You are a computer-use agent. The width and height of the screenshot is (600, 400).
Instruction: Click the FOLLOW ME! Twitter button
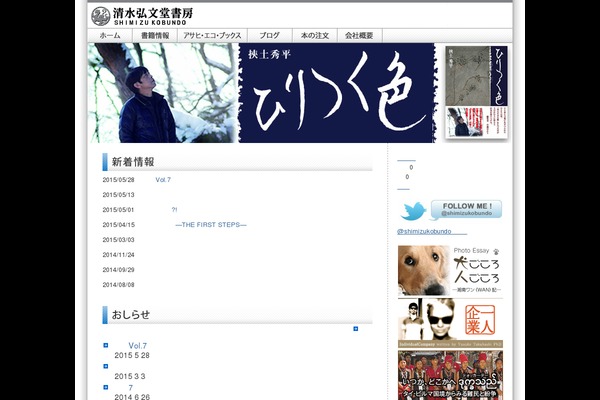pyautogui.click(x=466, y=209)
